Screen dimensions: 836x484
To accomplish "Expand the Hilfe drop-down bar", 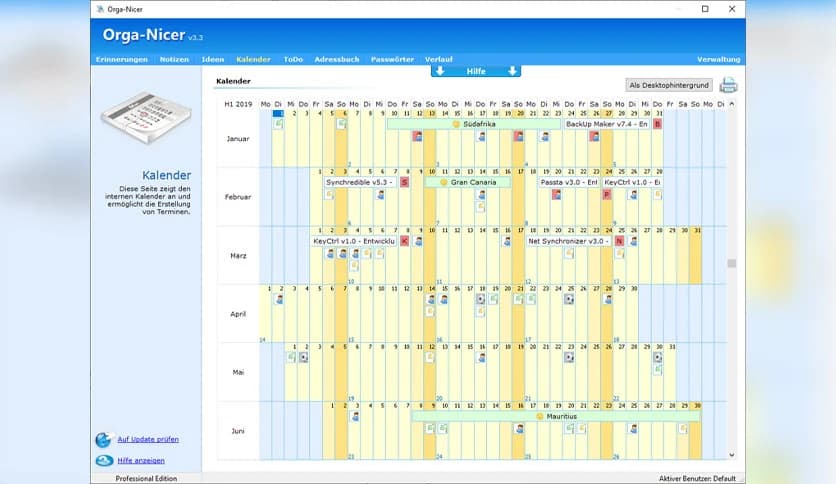I will [x=476, y=71].
